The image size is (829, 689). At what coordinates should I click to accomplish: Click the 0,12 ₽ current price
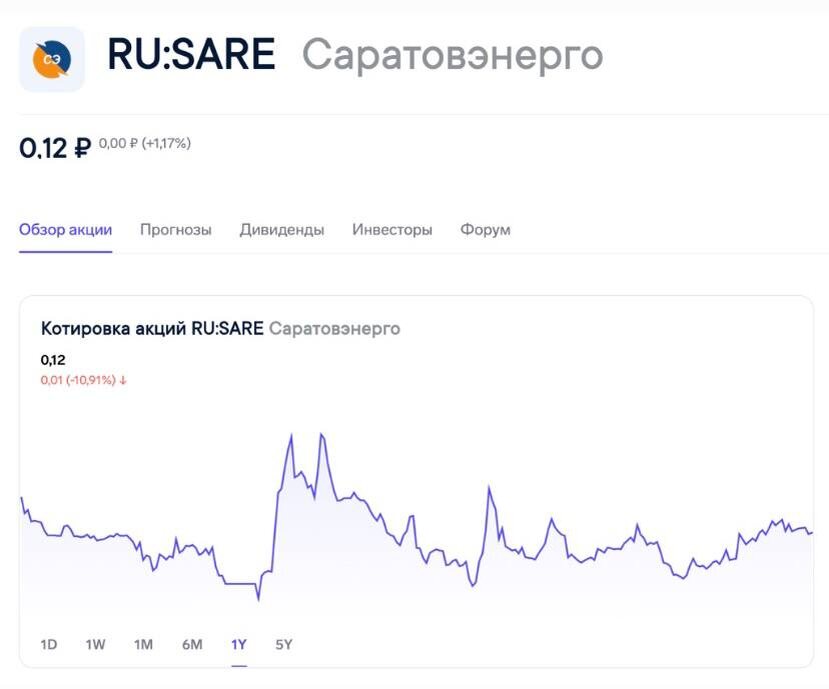(x=55, y=148)
